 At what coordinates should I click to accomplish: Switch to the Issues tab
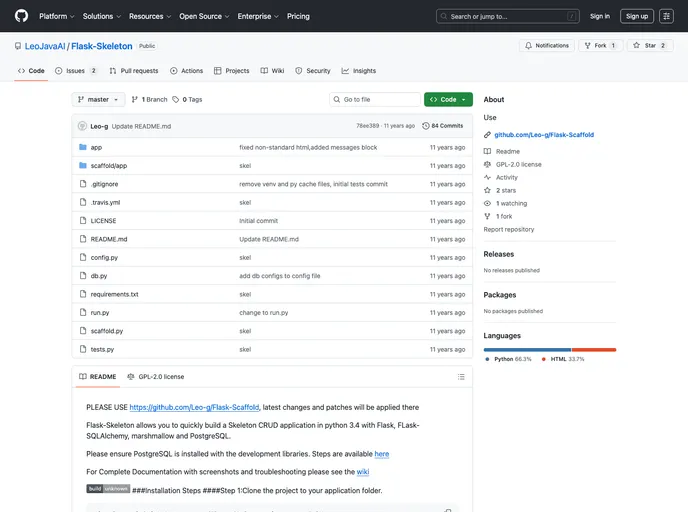pyautogui.click(x=76, y=71)
